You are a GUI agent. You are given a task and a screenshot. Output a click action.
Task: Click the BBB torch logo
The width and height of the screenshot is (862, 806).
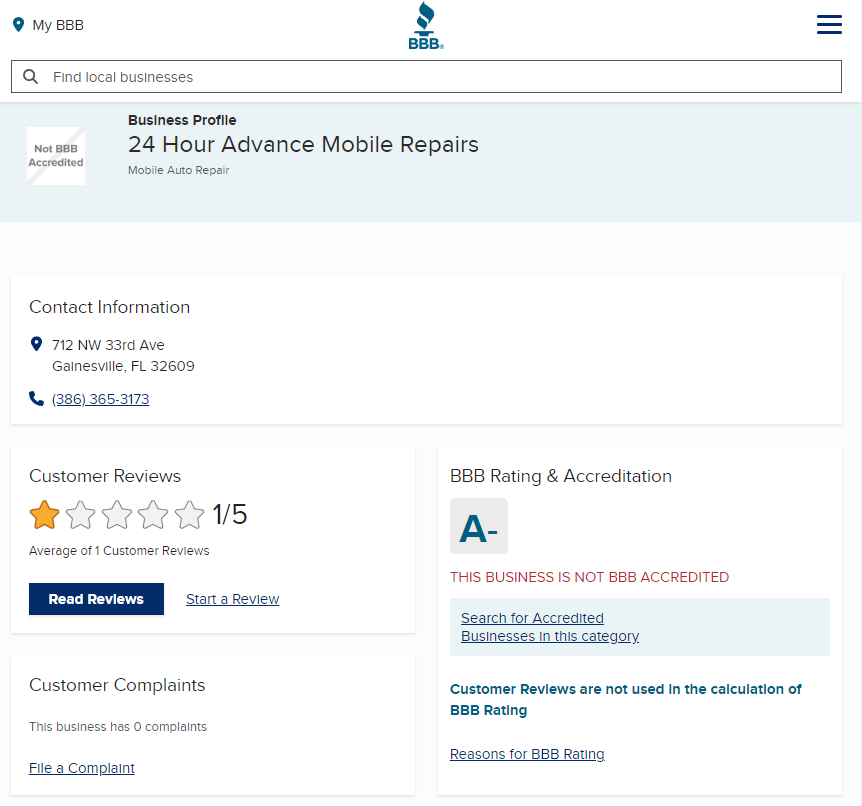click(426, 25)
